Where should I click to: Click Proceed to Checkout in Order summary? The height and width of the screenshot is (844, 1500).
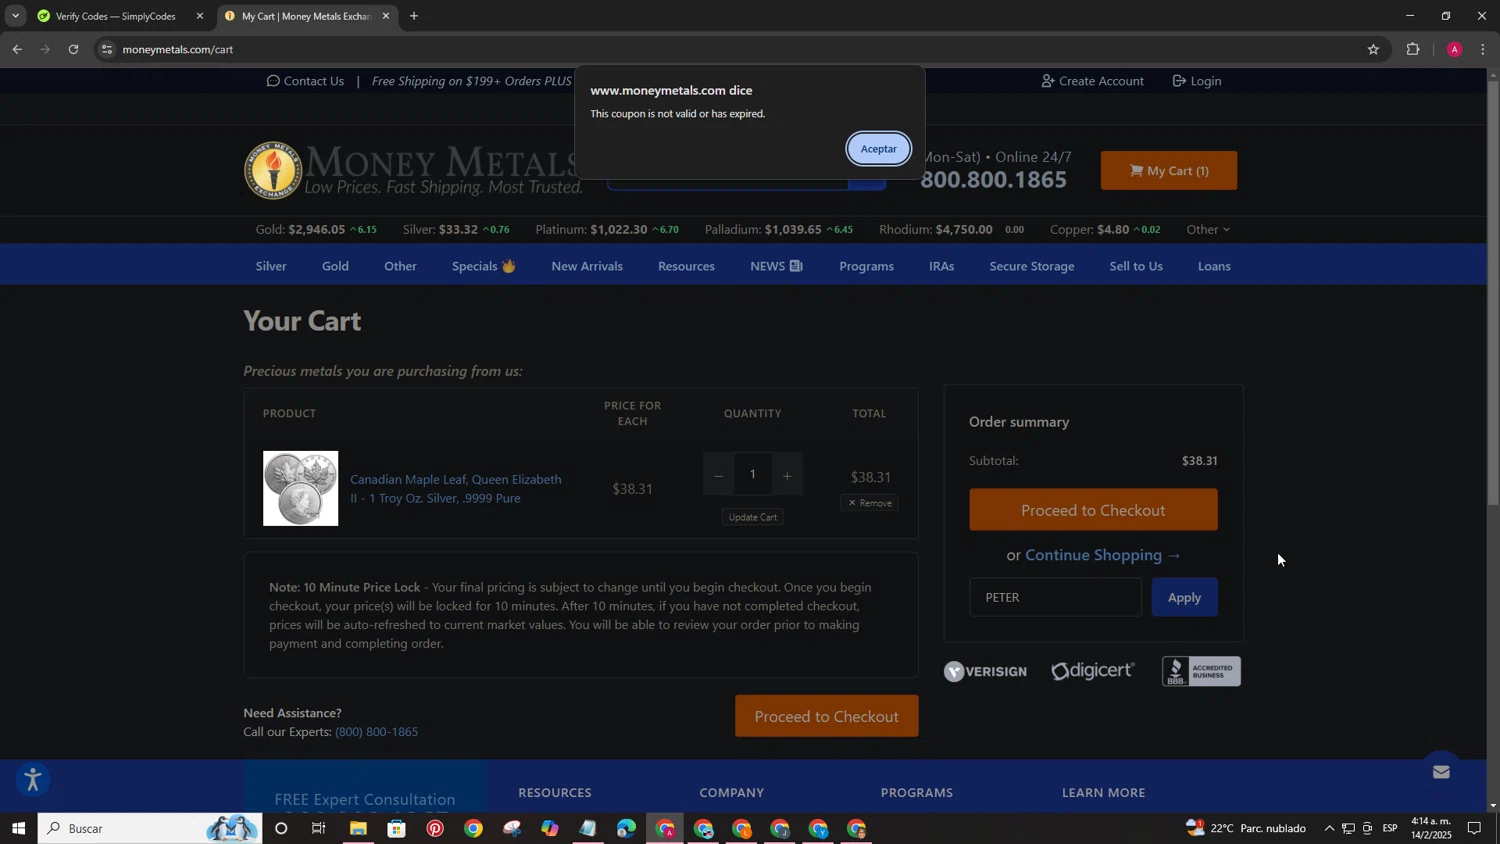[x=1093, y=510]
